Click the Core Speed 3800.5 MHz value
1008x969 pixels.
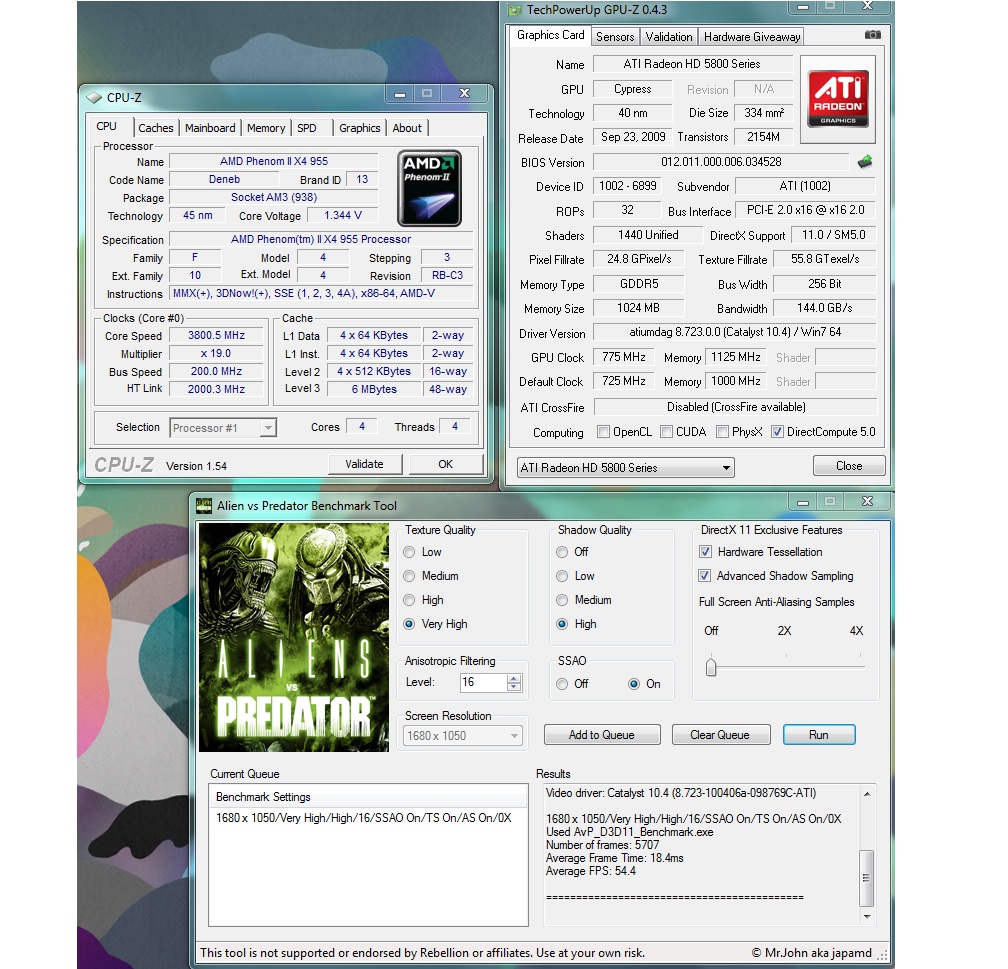tap(216, 336)
